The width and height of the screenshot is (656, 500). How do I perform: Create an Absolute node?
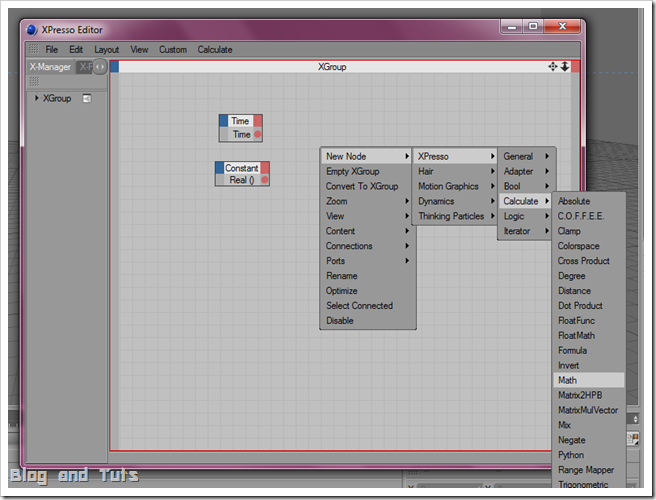click(x=589, y=201)
